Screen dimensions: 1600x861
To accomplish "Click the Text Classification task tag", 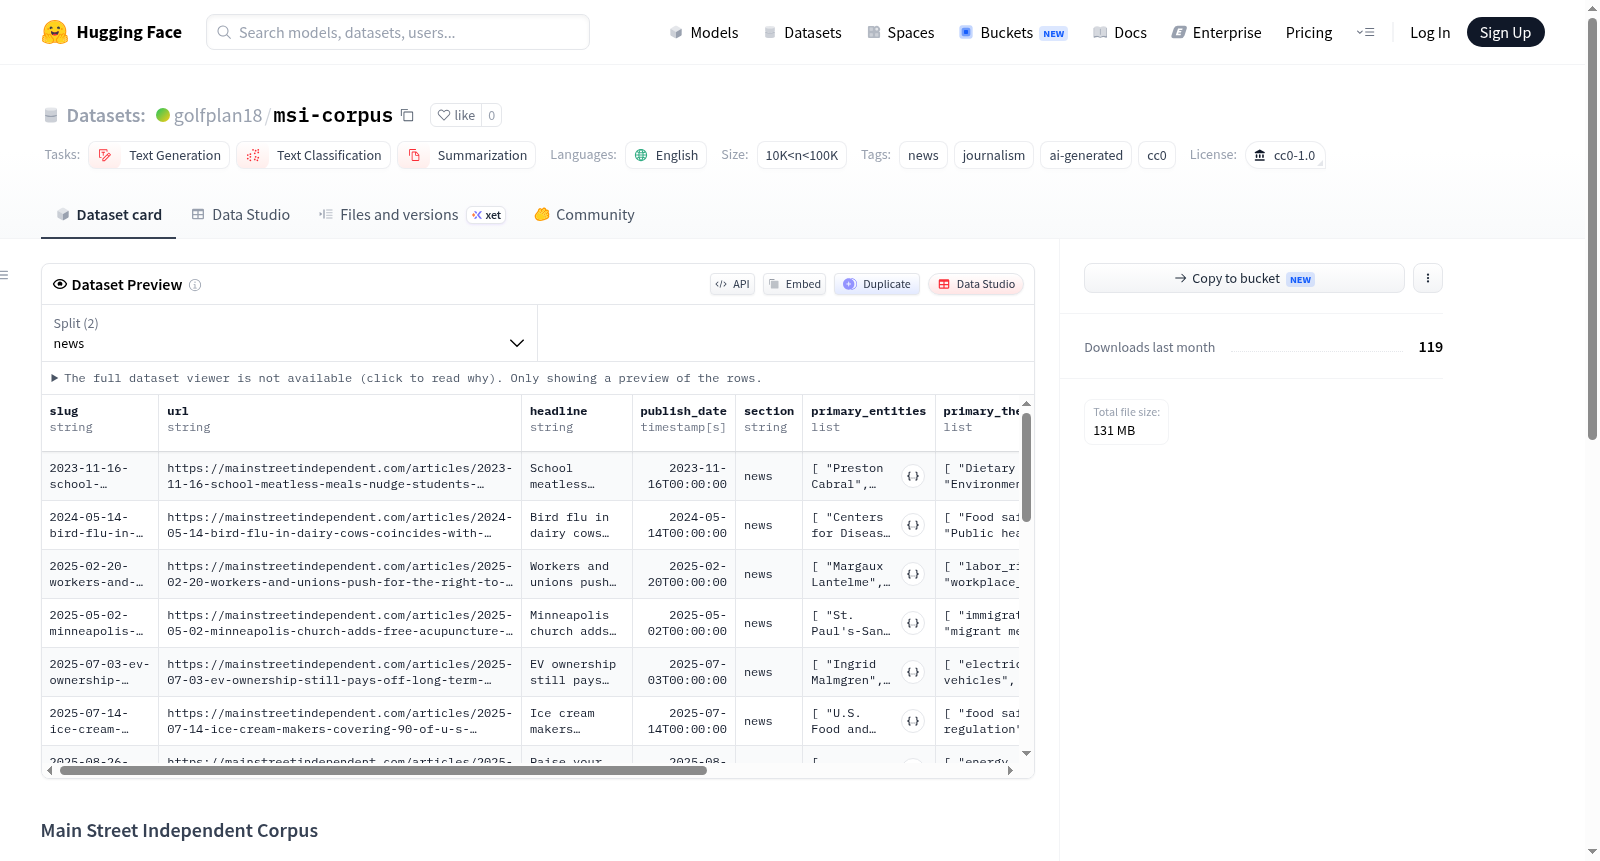I will [314, 155].
